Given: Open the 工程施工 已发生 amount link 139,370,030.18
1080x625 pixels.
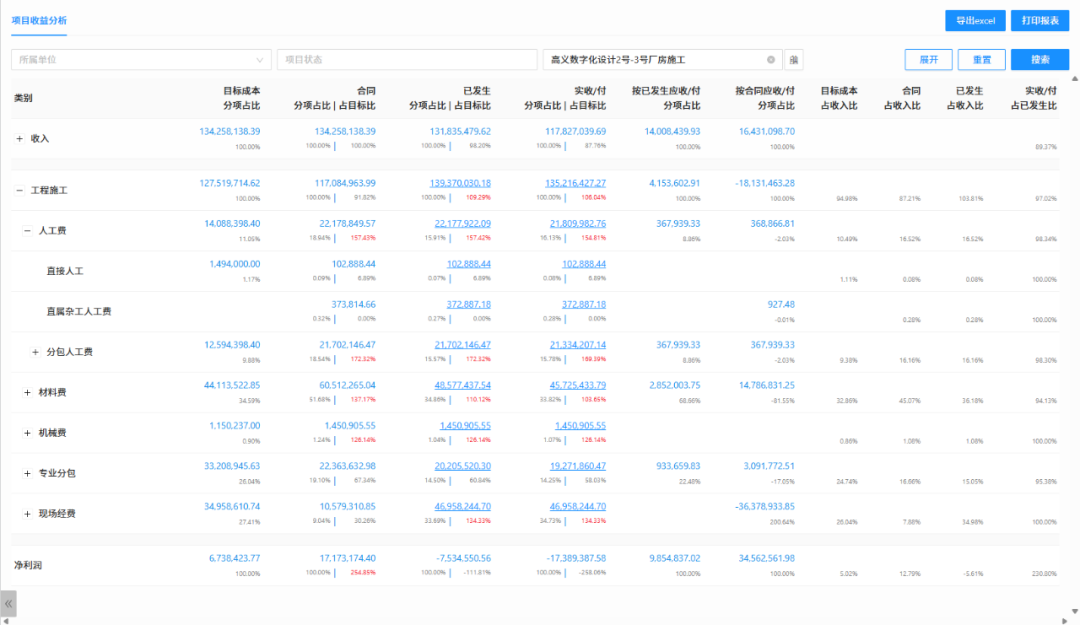Looking at the screenshot, I should pos(460,183).
